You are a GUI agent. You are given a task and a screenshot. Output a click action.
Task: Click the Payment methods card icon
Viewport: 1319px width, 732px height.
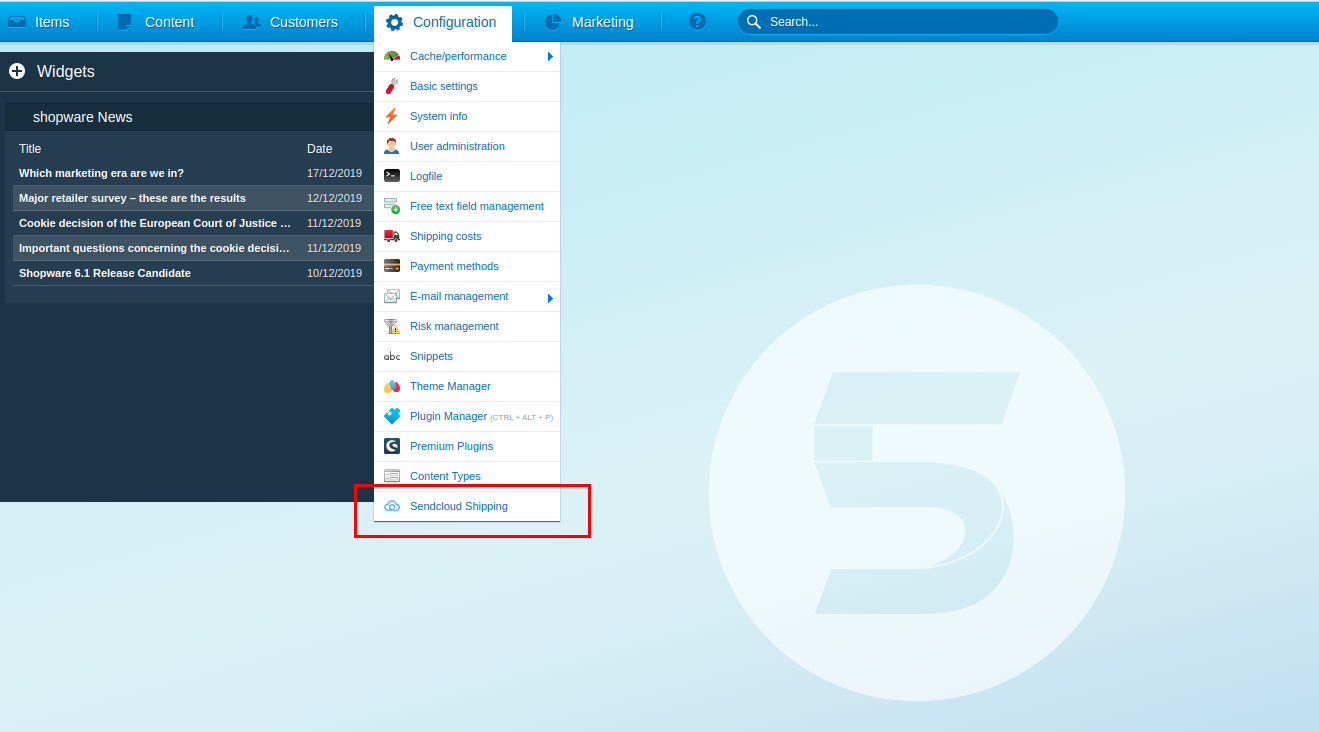pyautogui.click(x=392, y=266)
